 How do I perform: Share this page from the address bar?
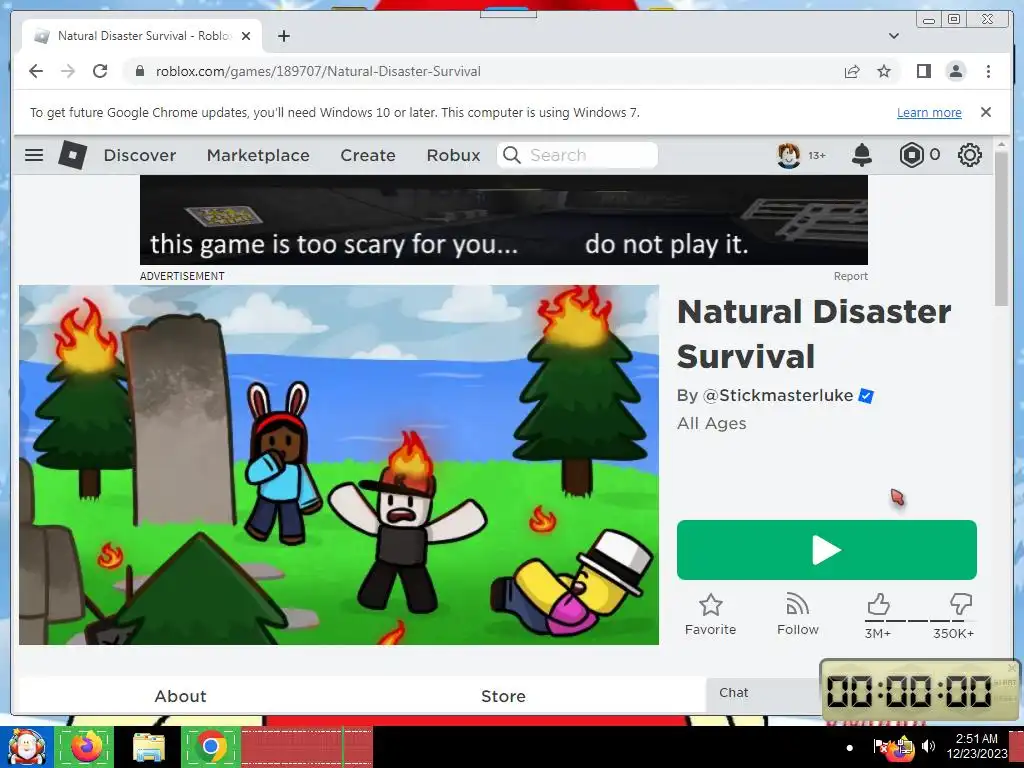[852, 71]
